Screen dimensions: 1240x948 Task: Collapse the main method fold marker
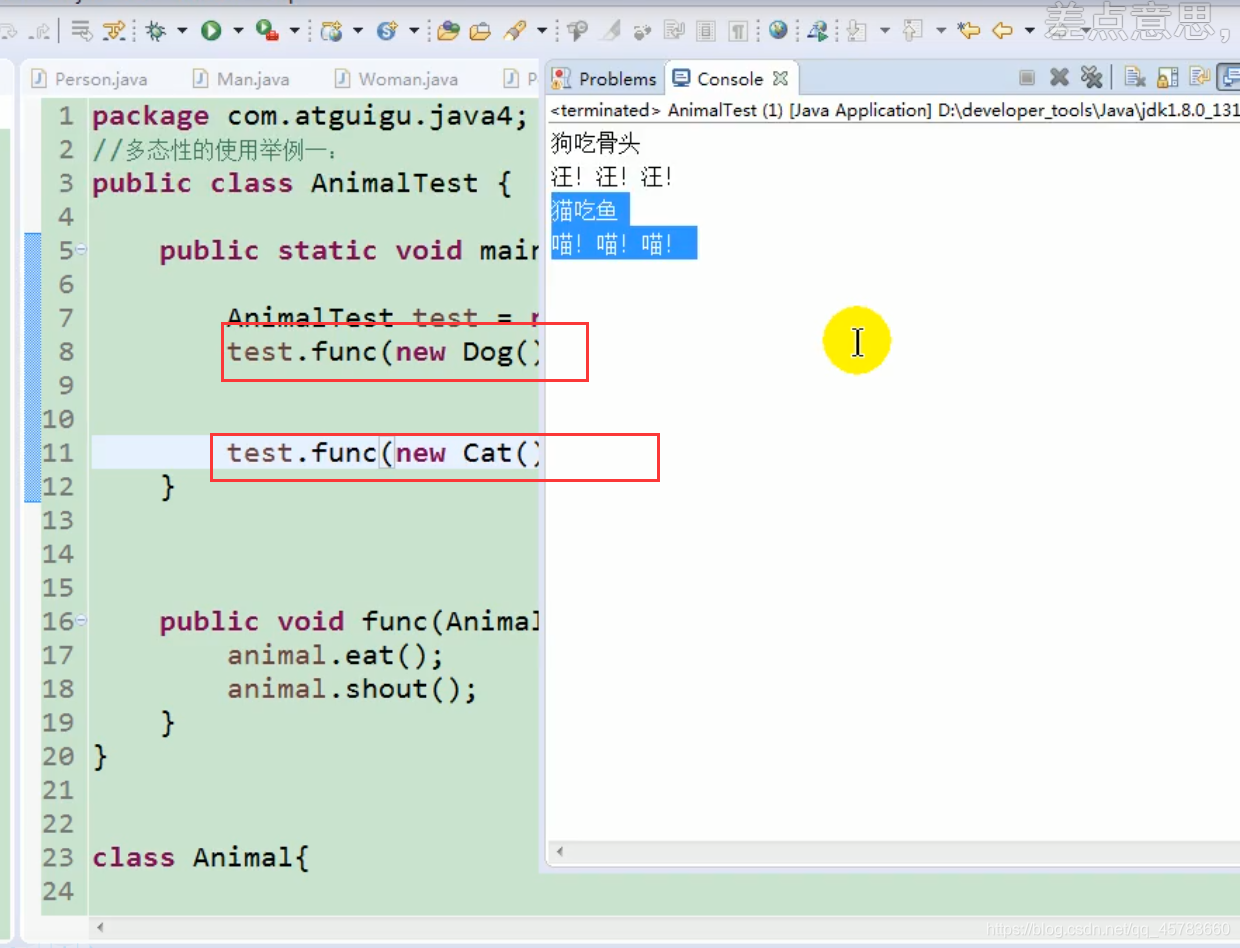coord(81,249)
